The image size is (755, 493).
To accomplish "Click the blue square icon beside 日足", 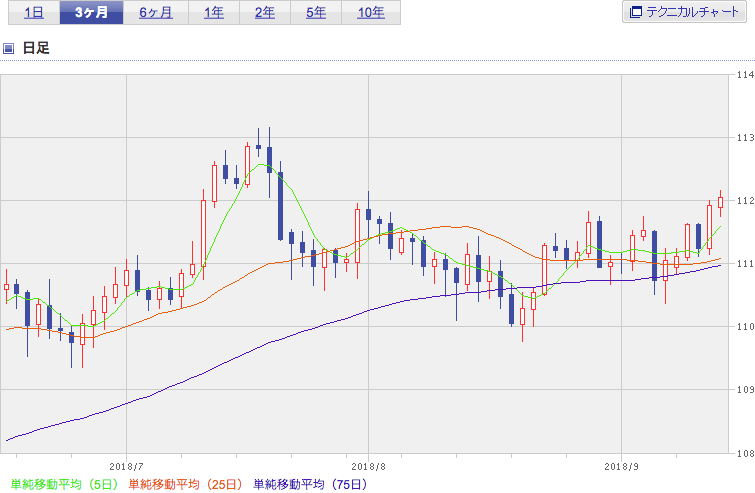I will pyautogui.click(x=8, y=48).
